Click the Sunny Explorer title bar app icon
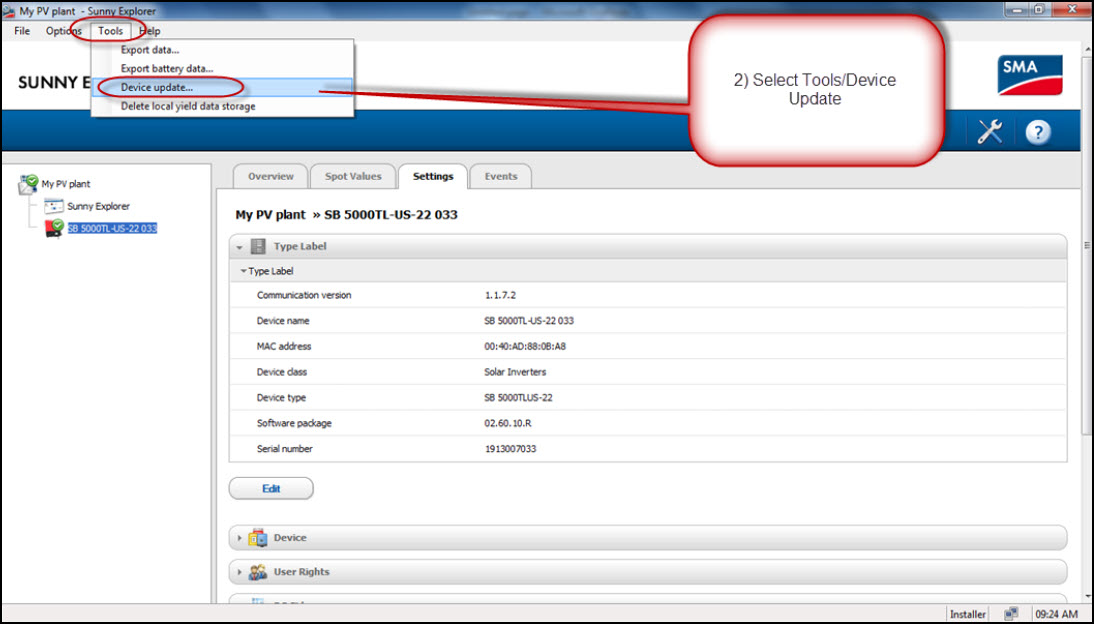Viewport: 1094px width, 624px height. point(9,11)
